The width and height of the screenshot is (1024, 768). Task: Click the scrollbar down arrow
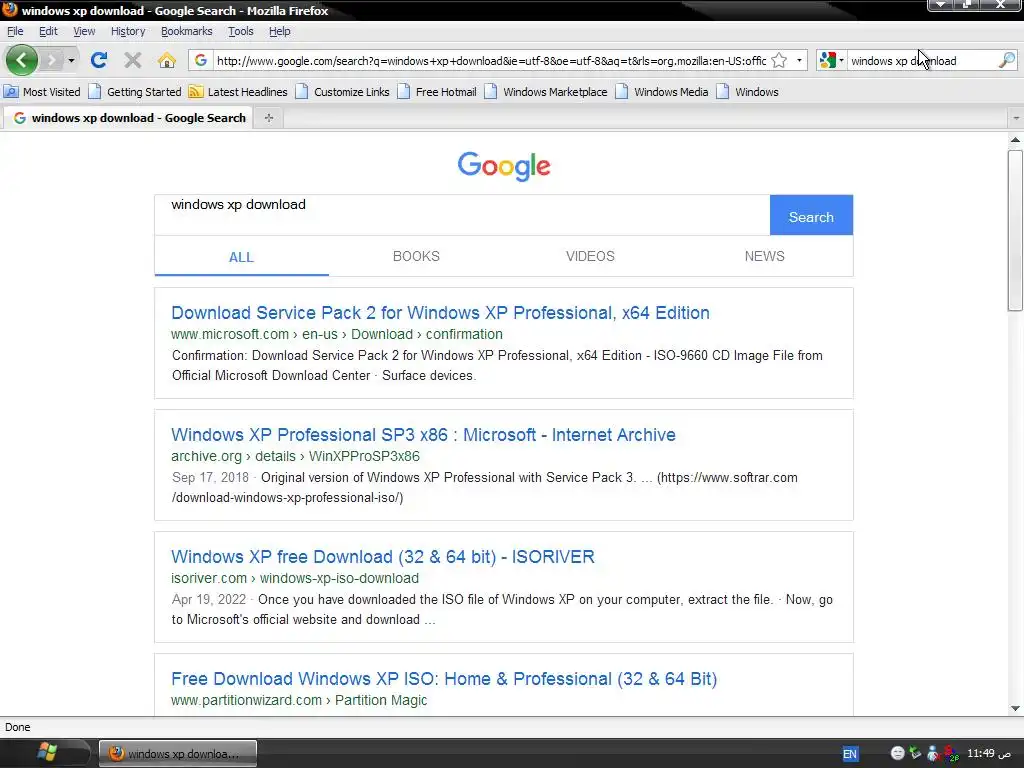click(x=1015, y=709)
